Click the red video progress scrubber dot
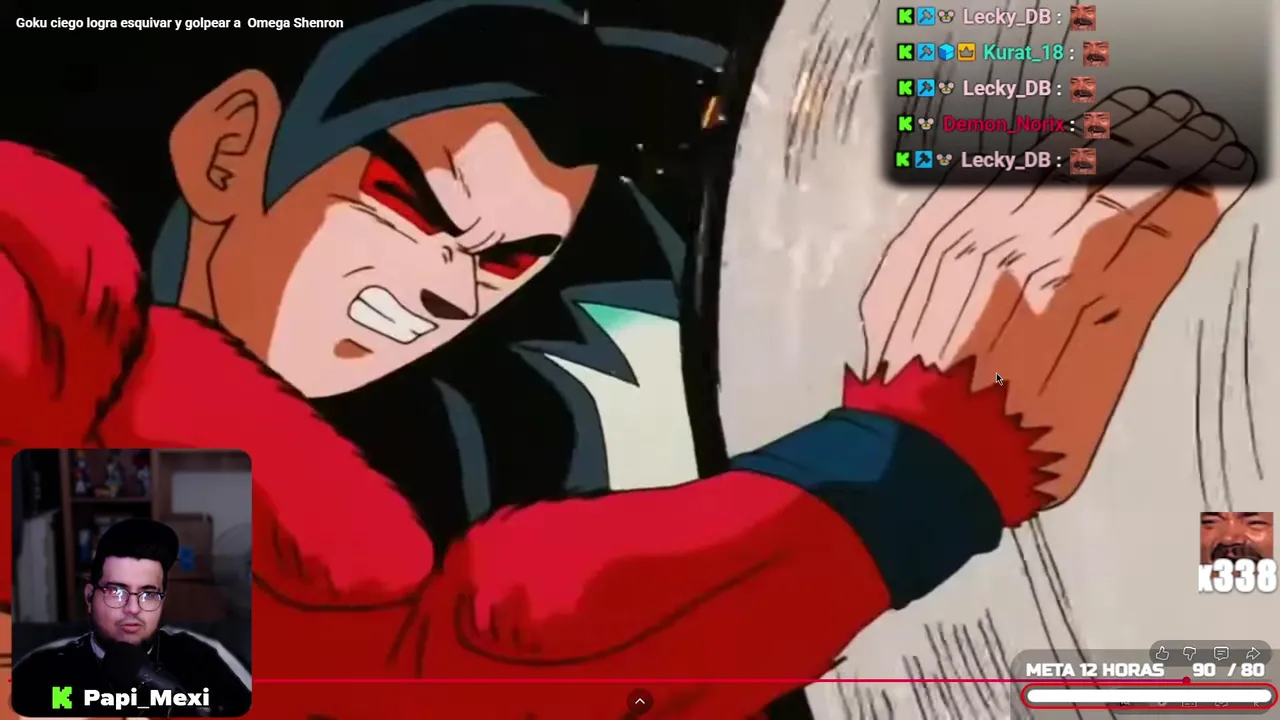This screenshot has height=720, width=1280. coord(1186,682)
